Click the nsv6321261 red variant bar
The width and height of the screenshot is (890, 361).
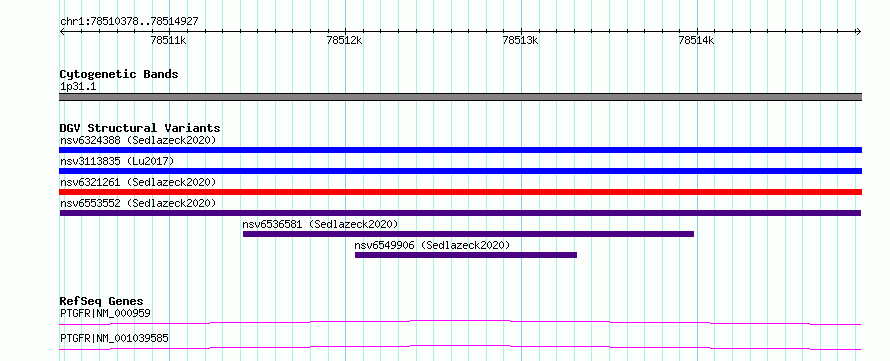tap(460, 192)
